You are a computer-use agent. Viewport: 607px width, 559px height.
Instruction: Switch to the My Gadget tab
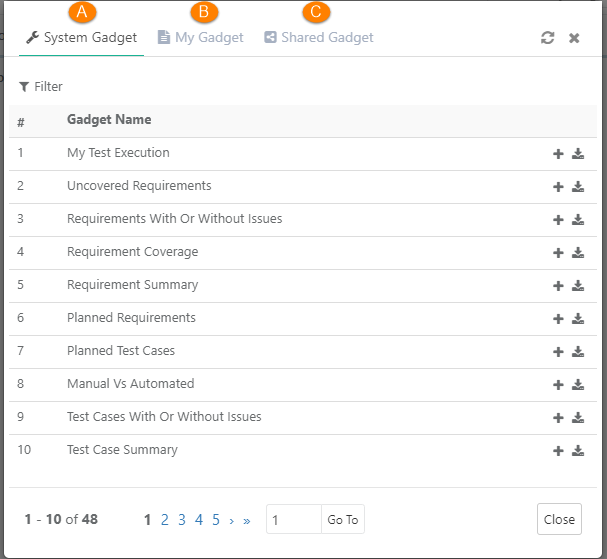click(x=201, y=38)
